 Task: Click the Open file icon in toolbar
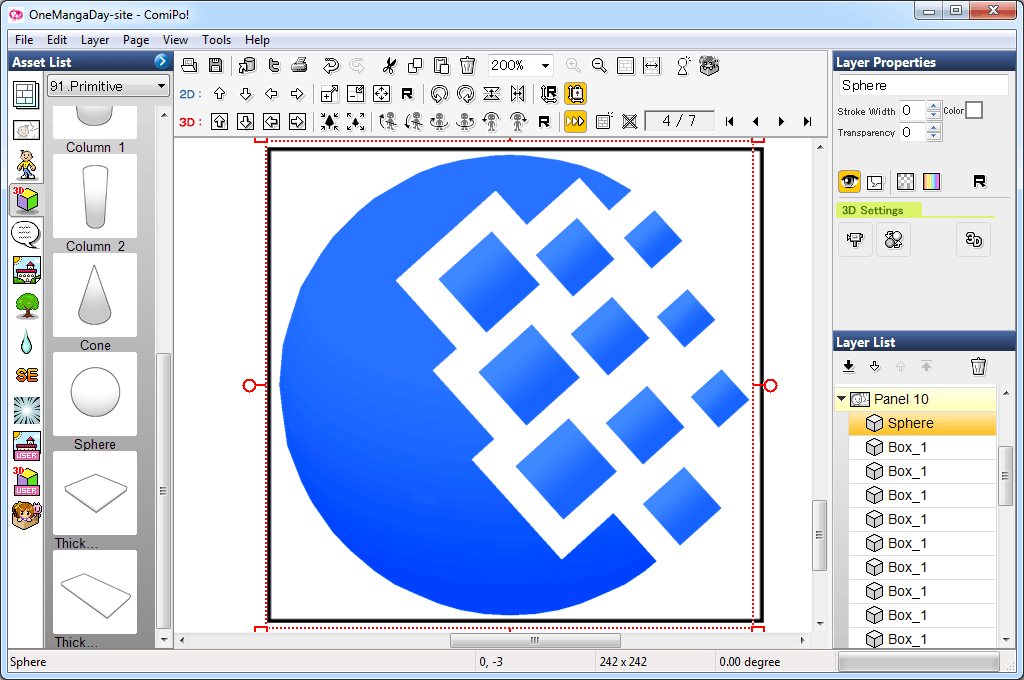coord(189,65)
